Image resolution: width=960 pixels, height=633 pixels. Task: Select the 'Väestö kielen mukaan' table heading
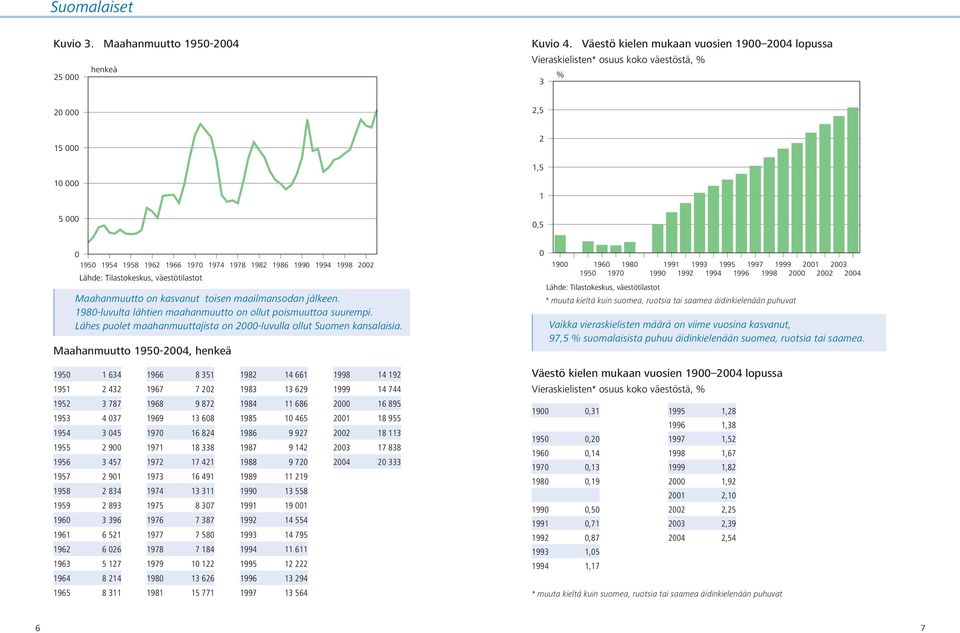pyautogui.click(x=657, y=373)
